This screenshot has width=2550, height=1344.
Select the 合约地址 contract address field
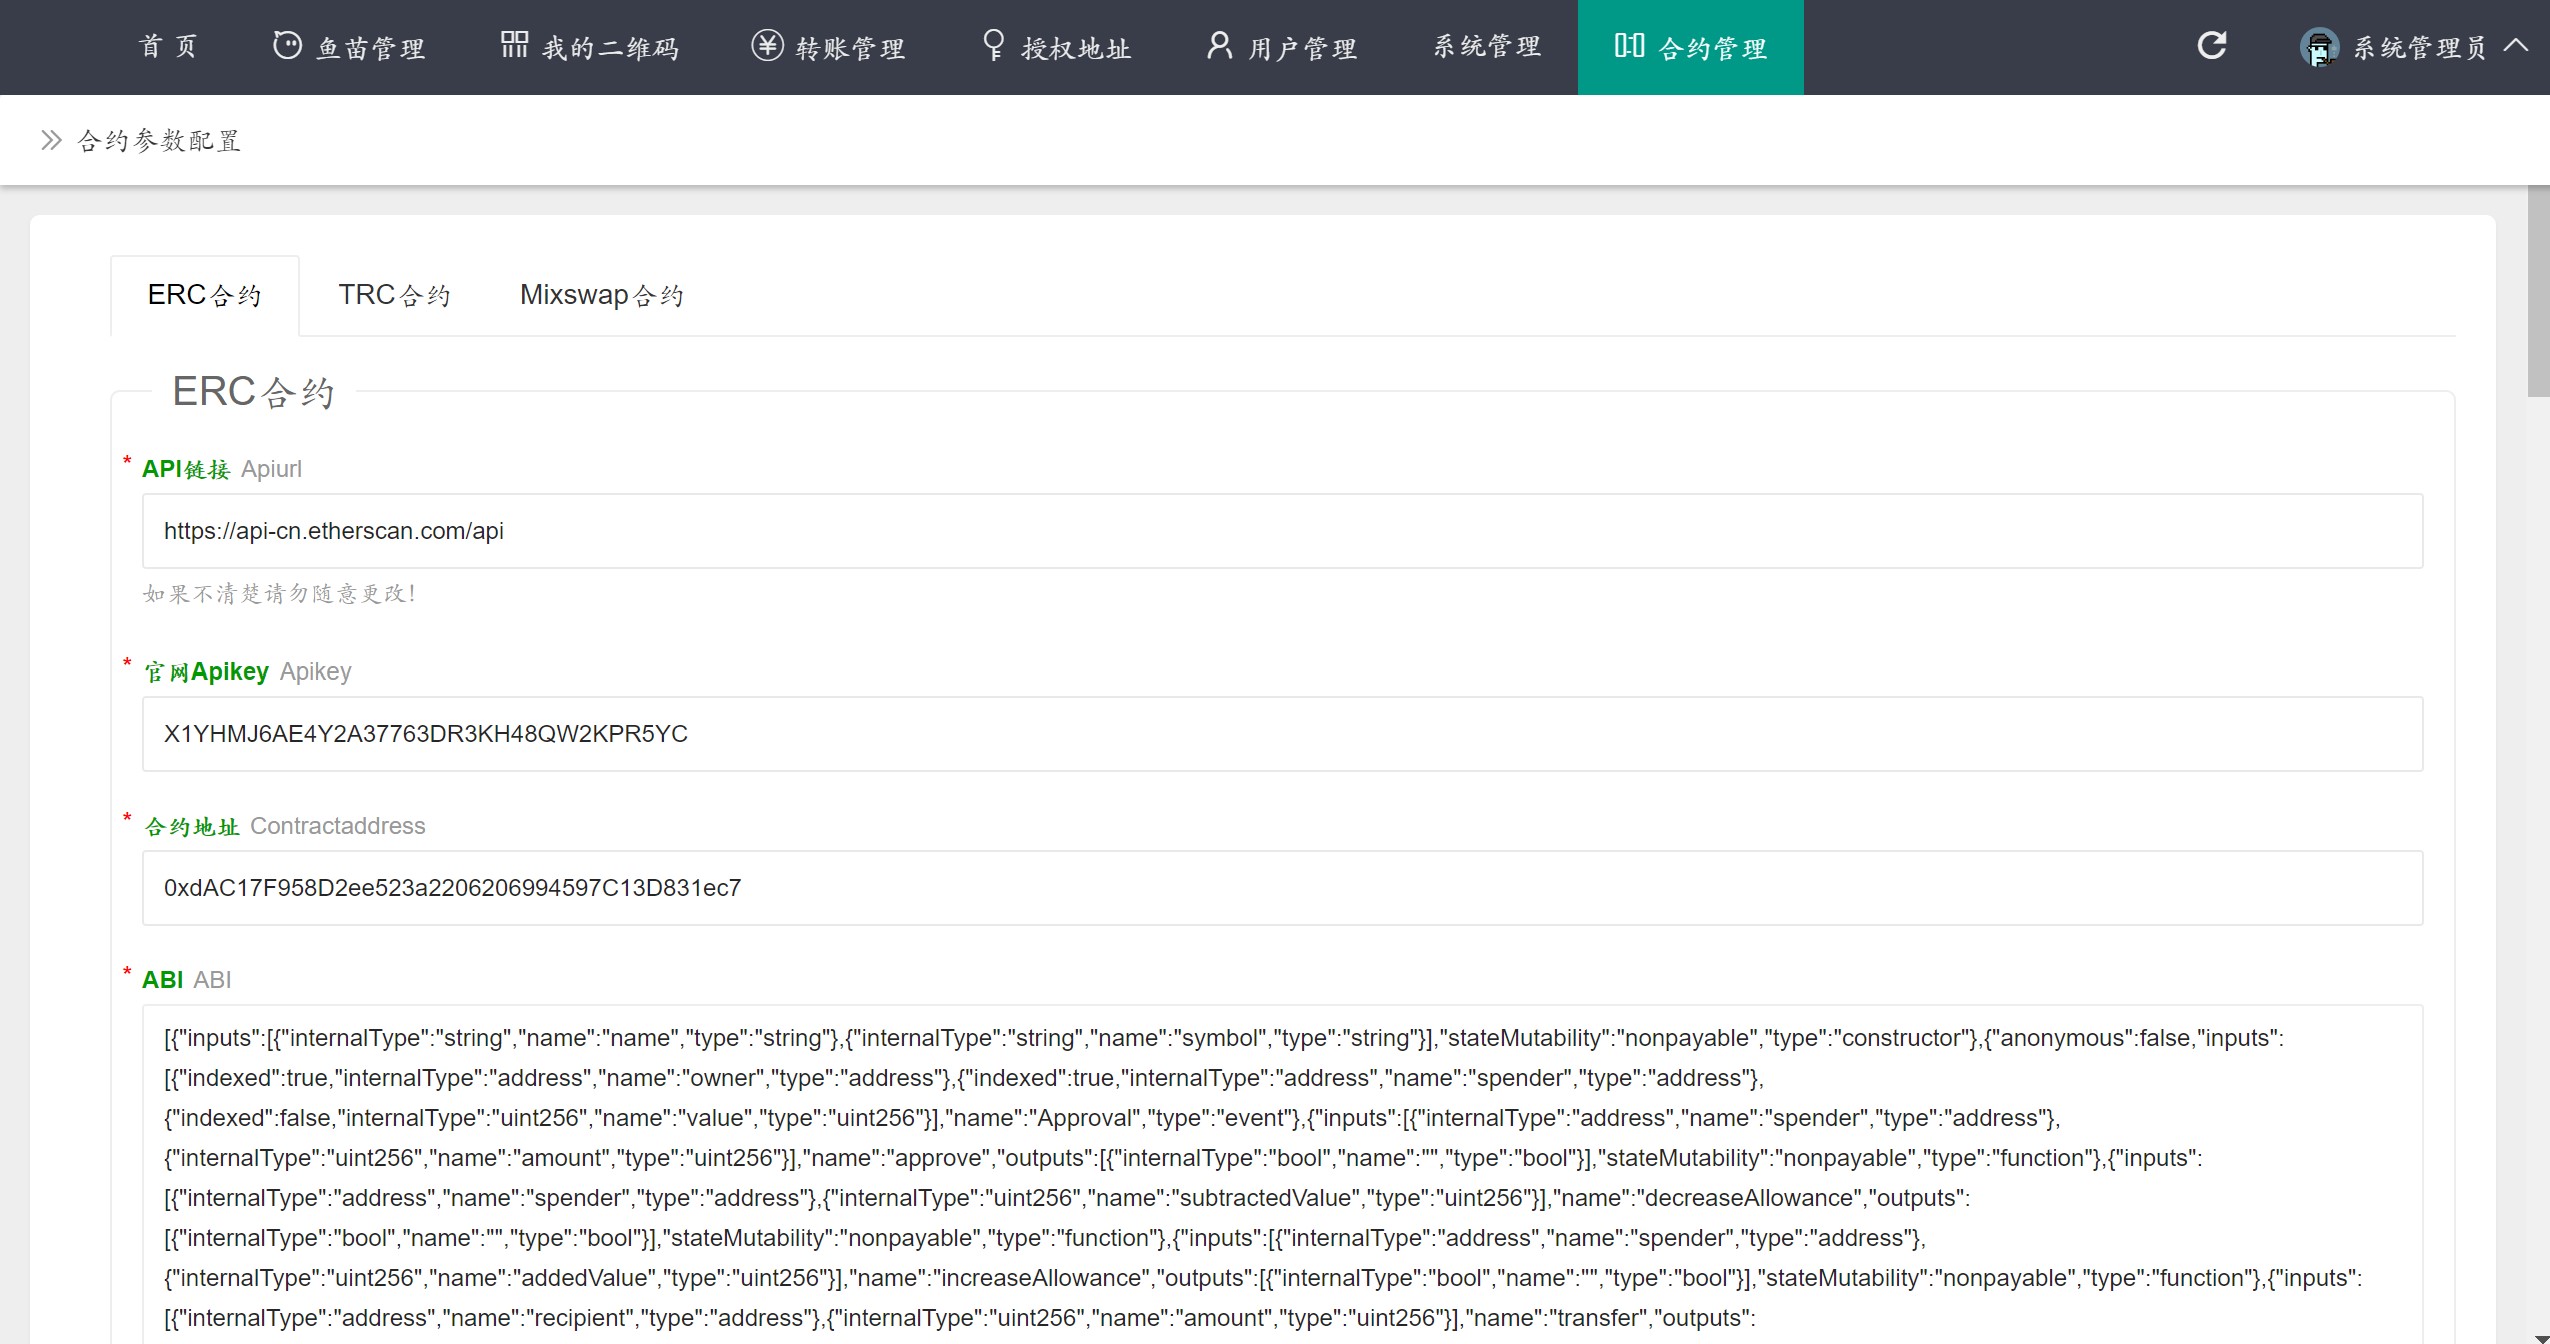(x=1280, y=887)
